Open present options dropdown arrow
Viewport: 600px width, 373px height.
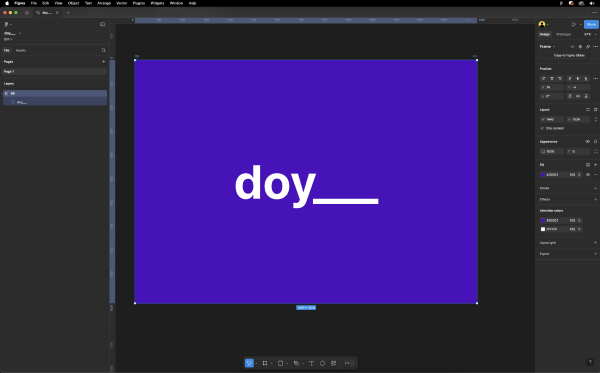580,24
